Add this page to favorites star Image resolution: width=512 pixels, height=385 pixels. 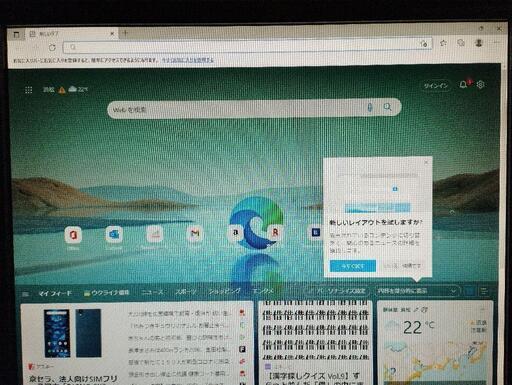tap(443, 43)
